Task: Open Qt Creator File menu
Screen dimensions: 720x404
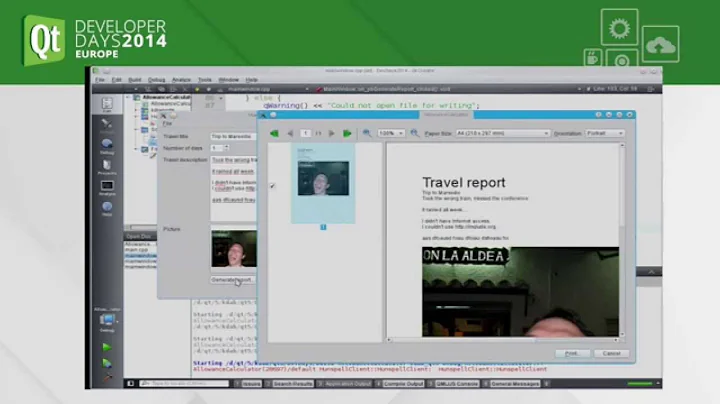Action: [100, 80]
